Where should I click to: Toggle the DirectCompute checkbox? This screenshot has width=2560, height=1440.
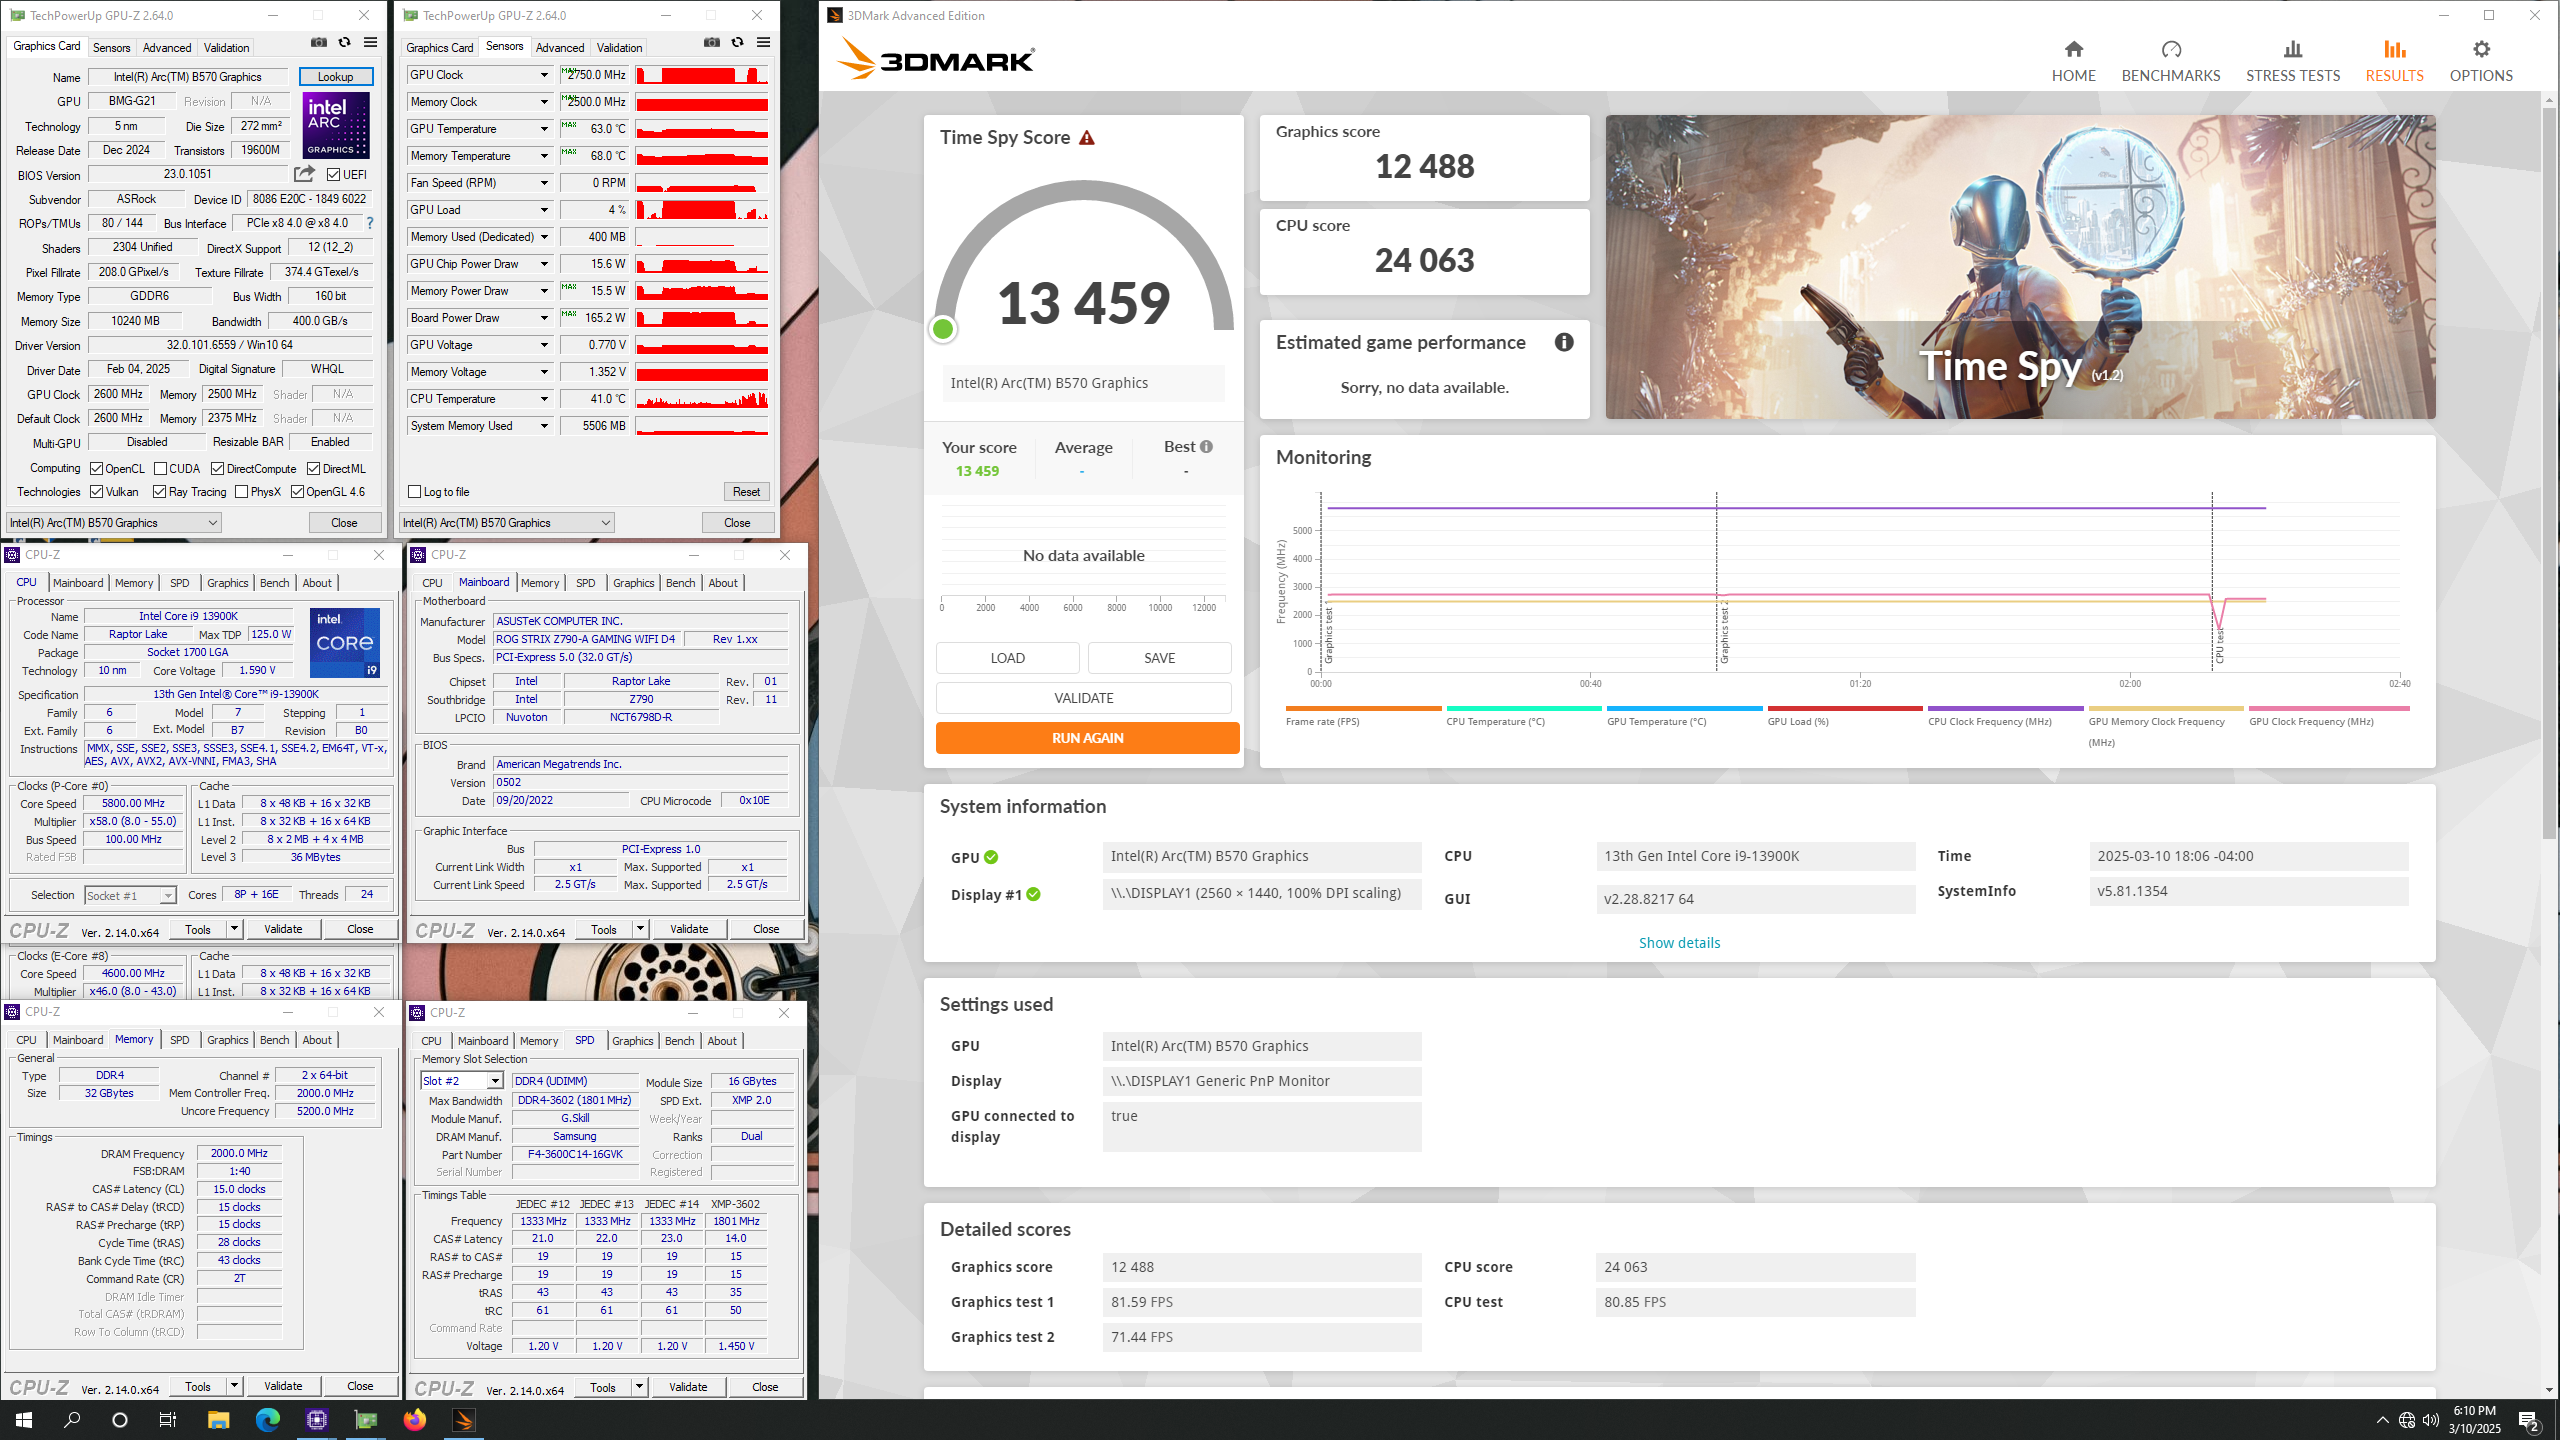click(x=217, y=469)
